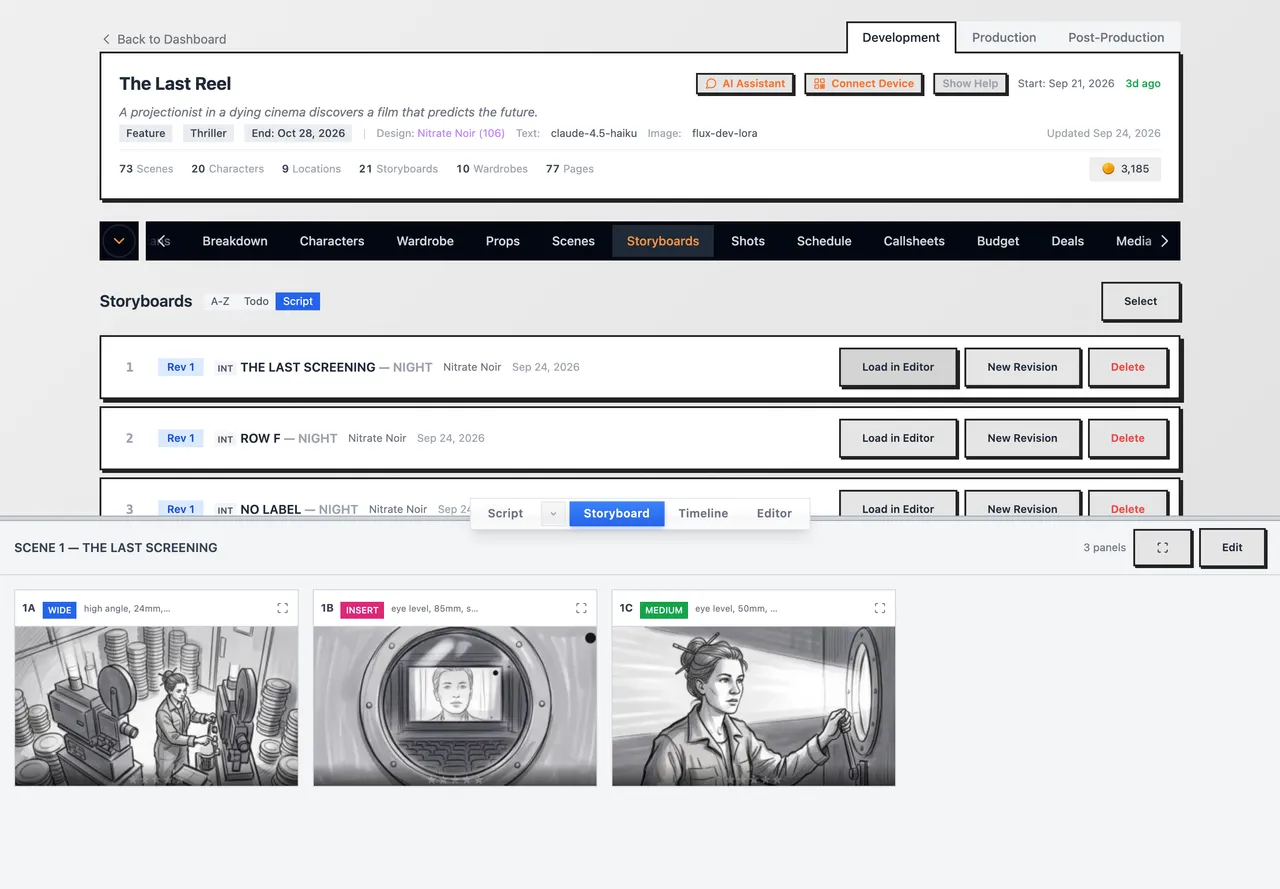The height and width of the screenshot is (889, 1280).
Task: Open fullscreen view for Scene 1 storyboard
Action: (1162, 547)
